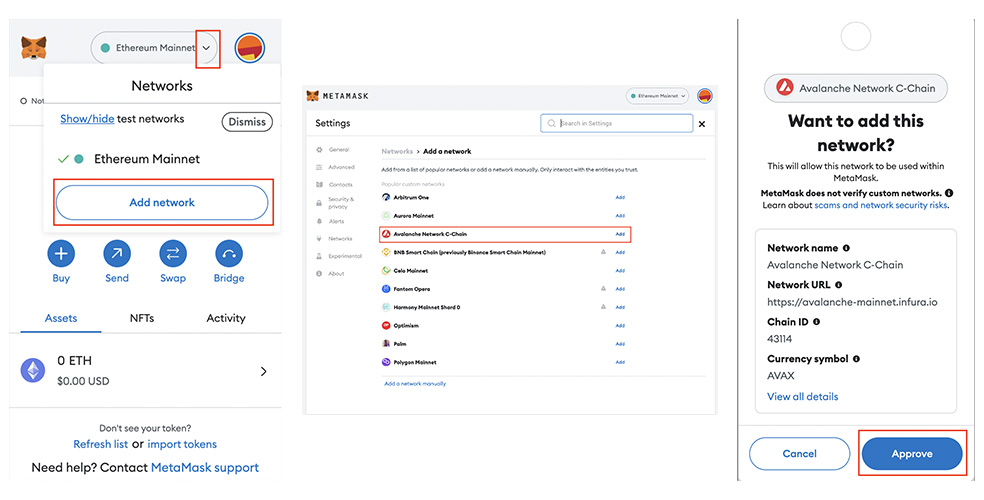Click the Swap icon
Screen dimensions: 984x500
pyautogui.click(x=173, y=253)
